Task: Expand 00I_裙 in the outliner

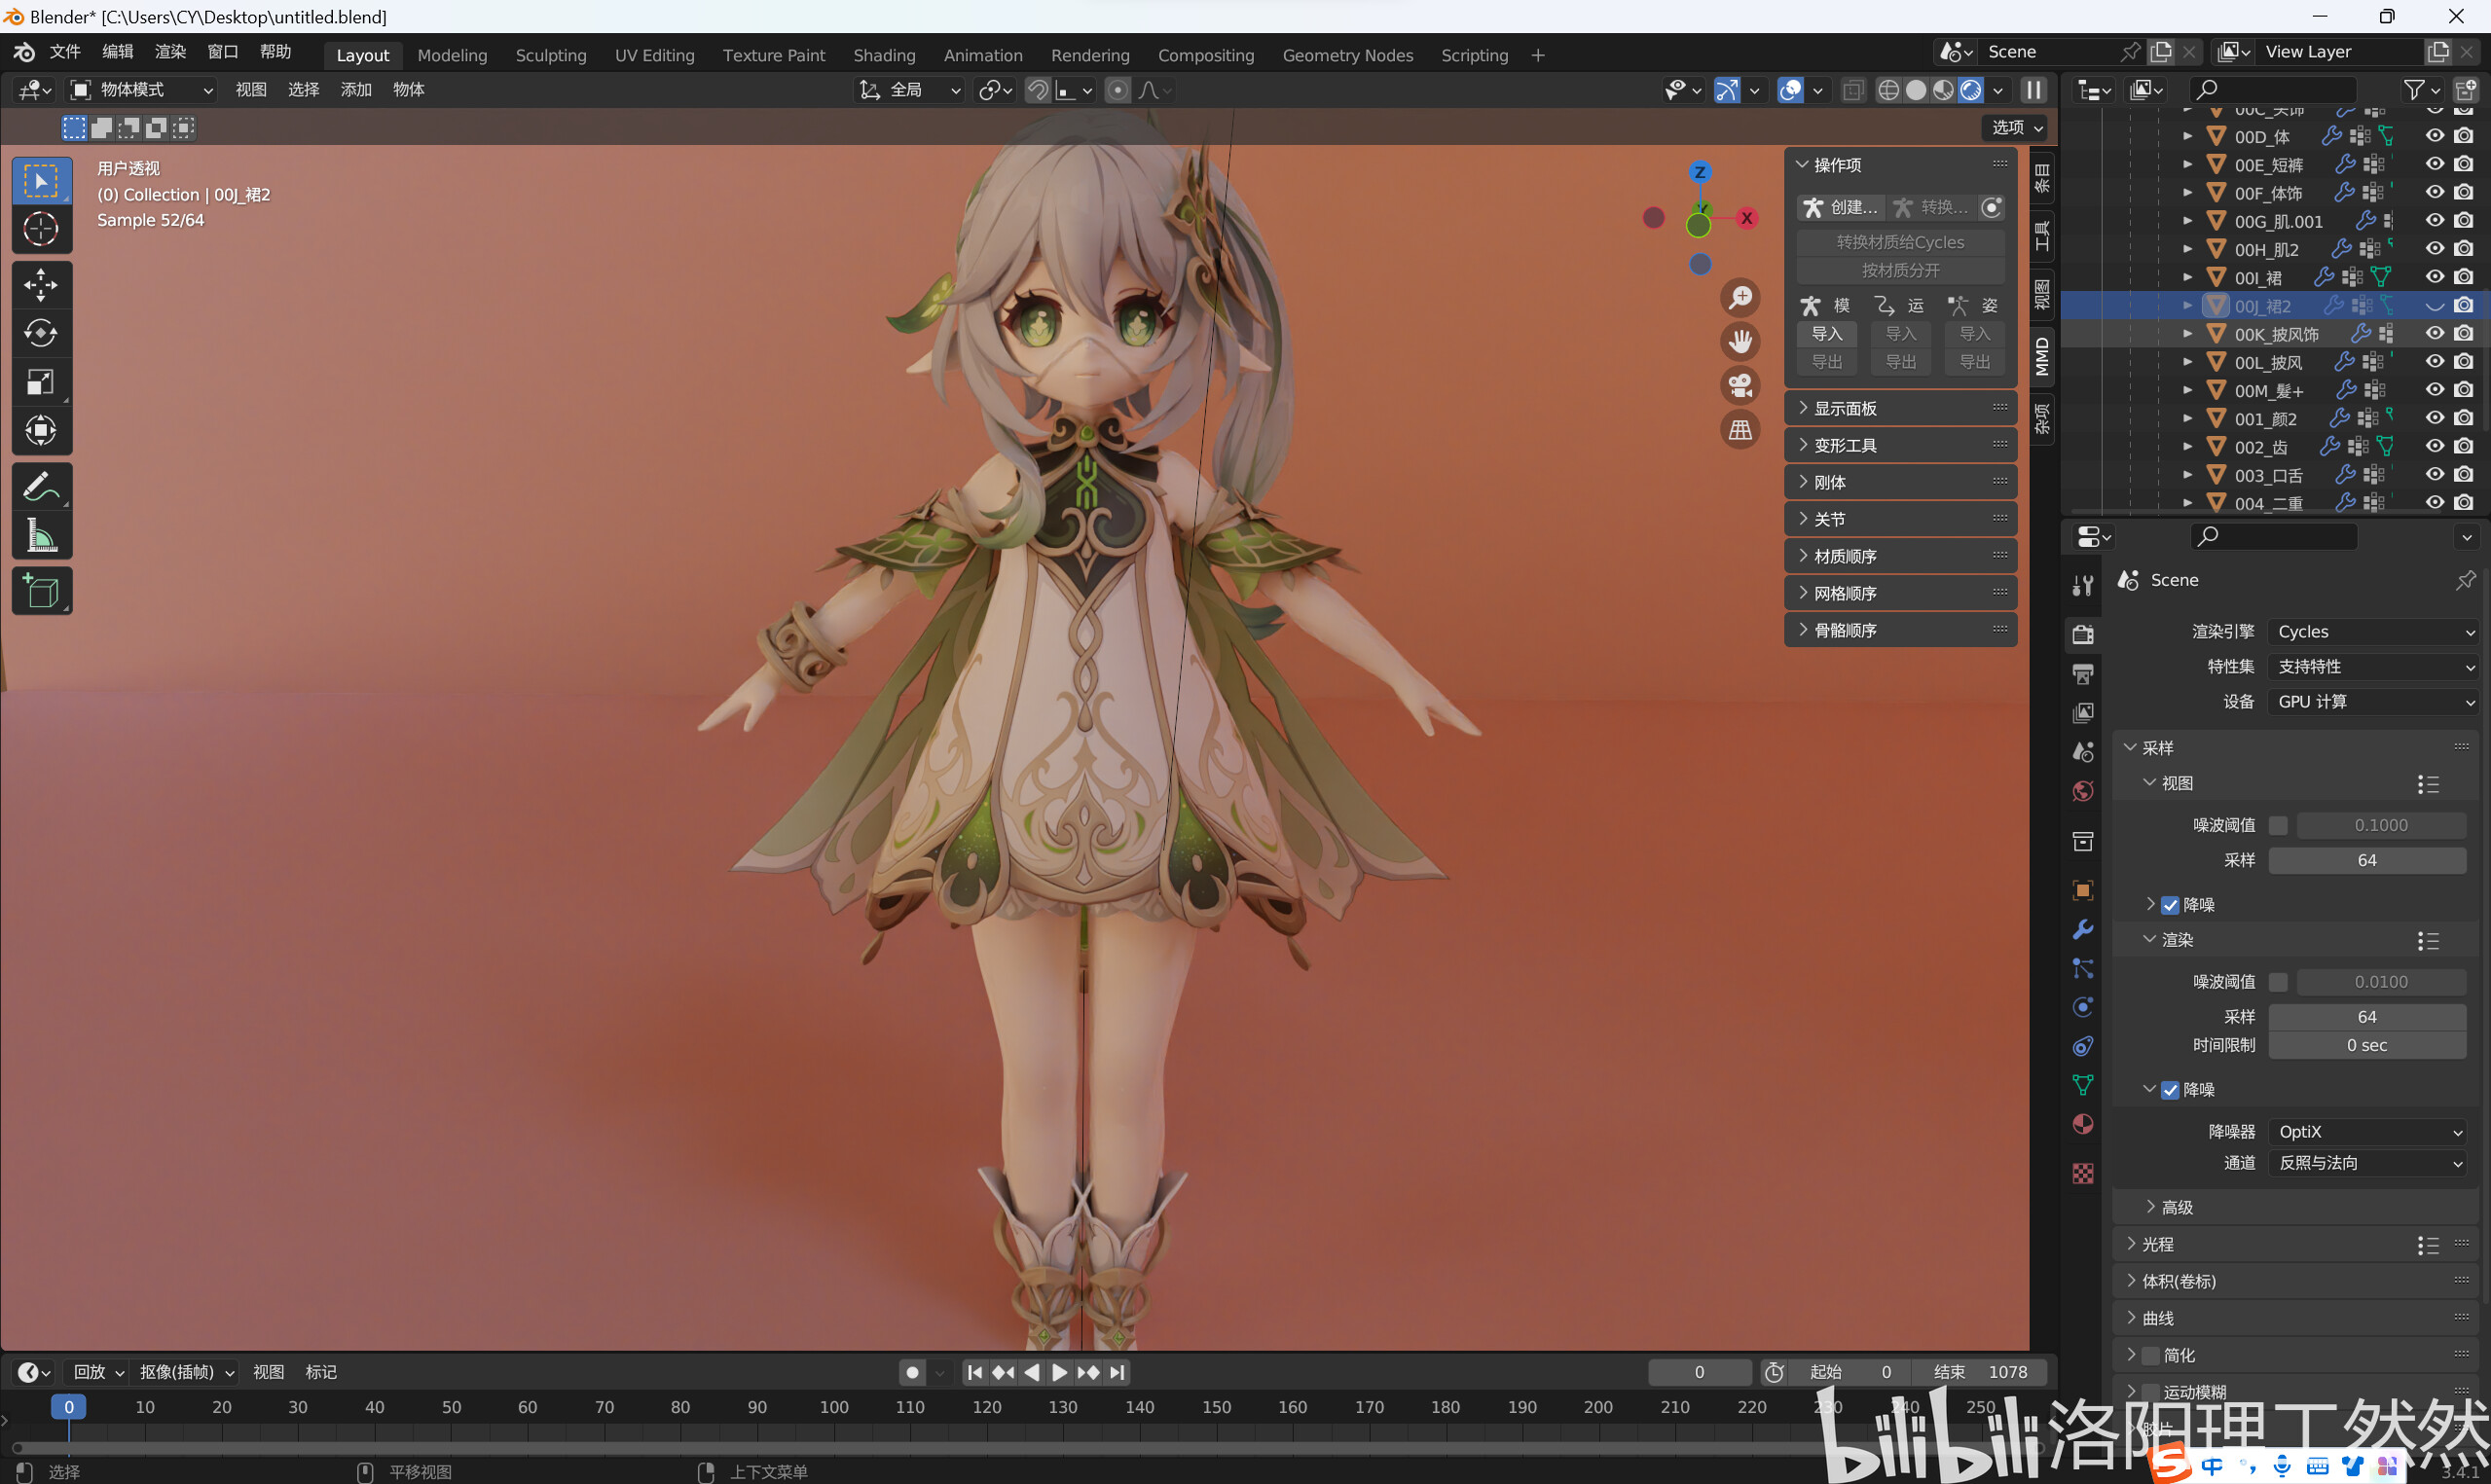Action: click(2188, 278)
